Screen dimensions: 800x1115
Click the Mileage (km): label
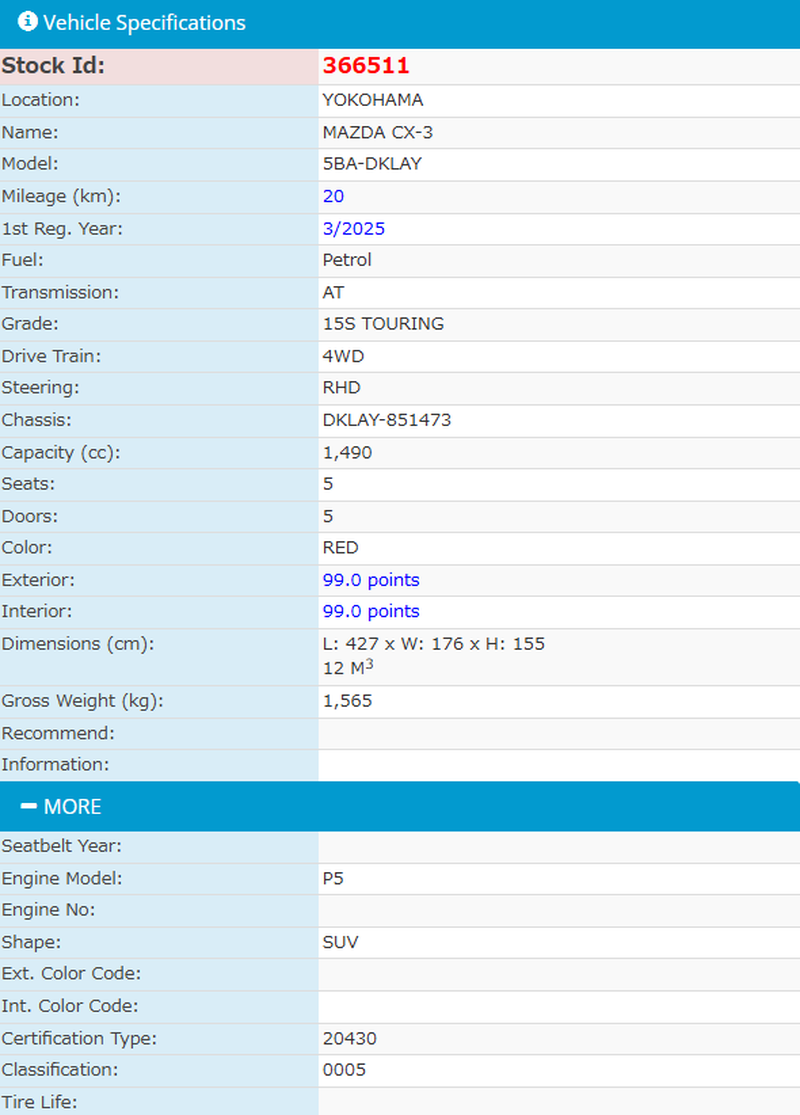(61, 196)
